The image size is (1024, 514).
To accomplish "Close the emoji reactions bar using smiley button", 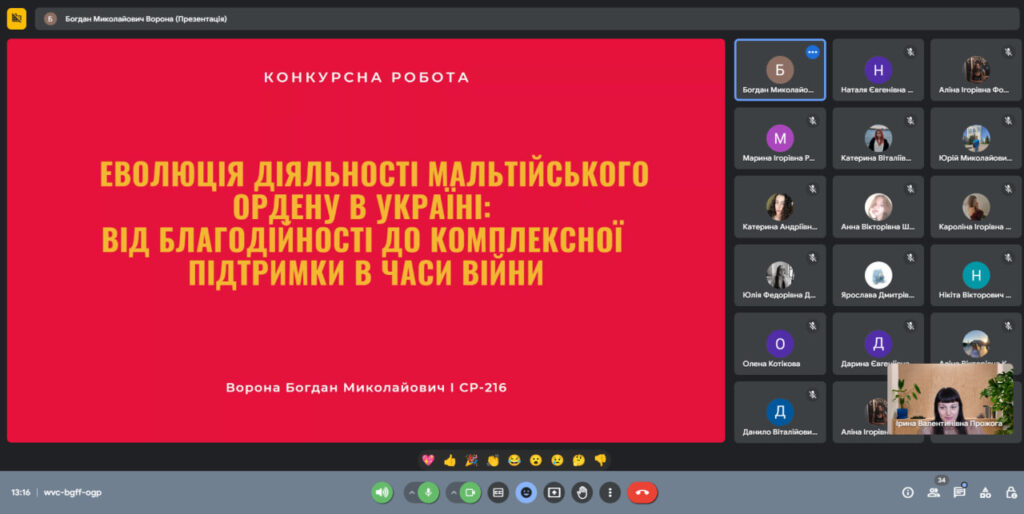I will 526,492.
